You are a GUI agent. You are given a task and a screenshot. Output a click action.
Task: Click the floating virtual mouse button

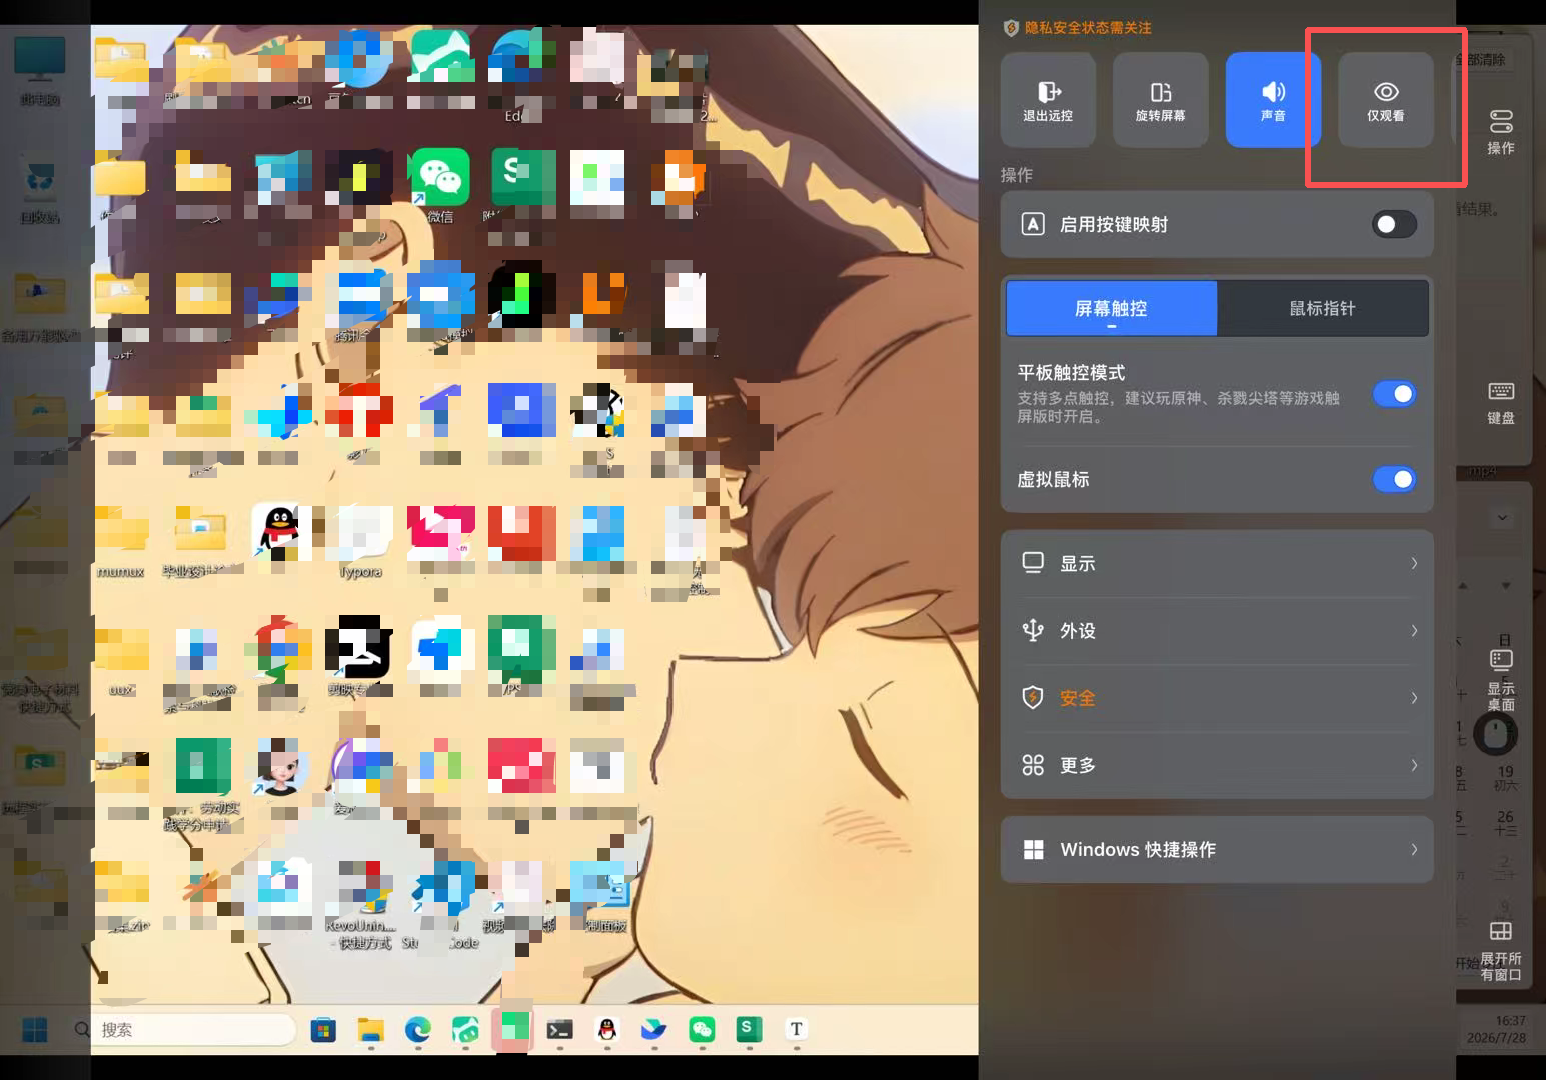point(1496,735)
